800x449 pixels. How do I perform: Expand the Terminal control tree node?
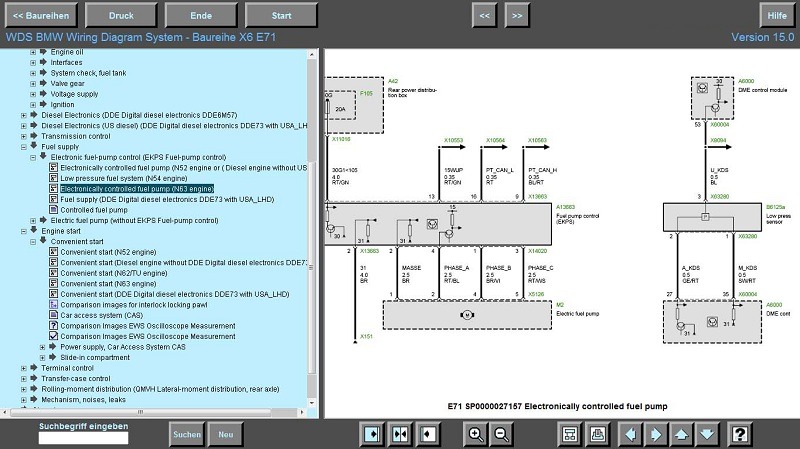[x=23, y=368]
